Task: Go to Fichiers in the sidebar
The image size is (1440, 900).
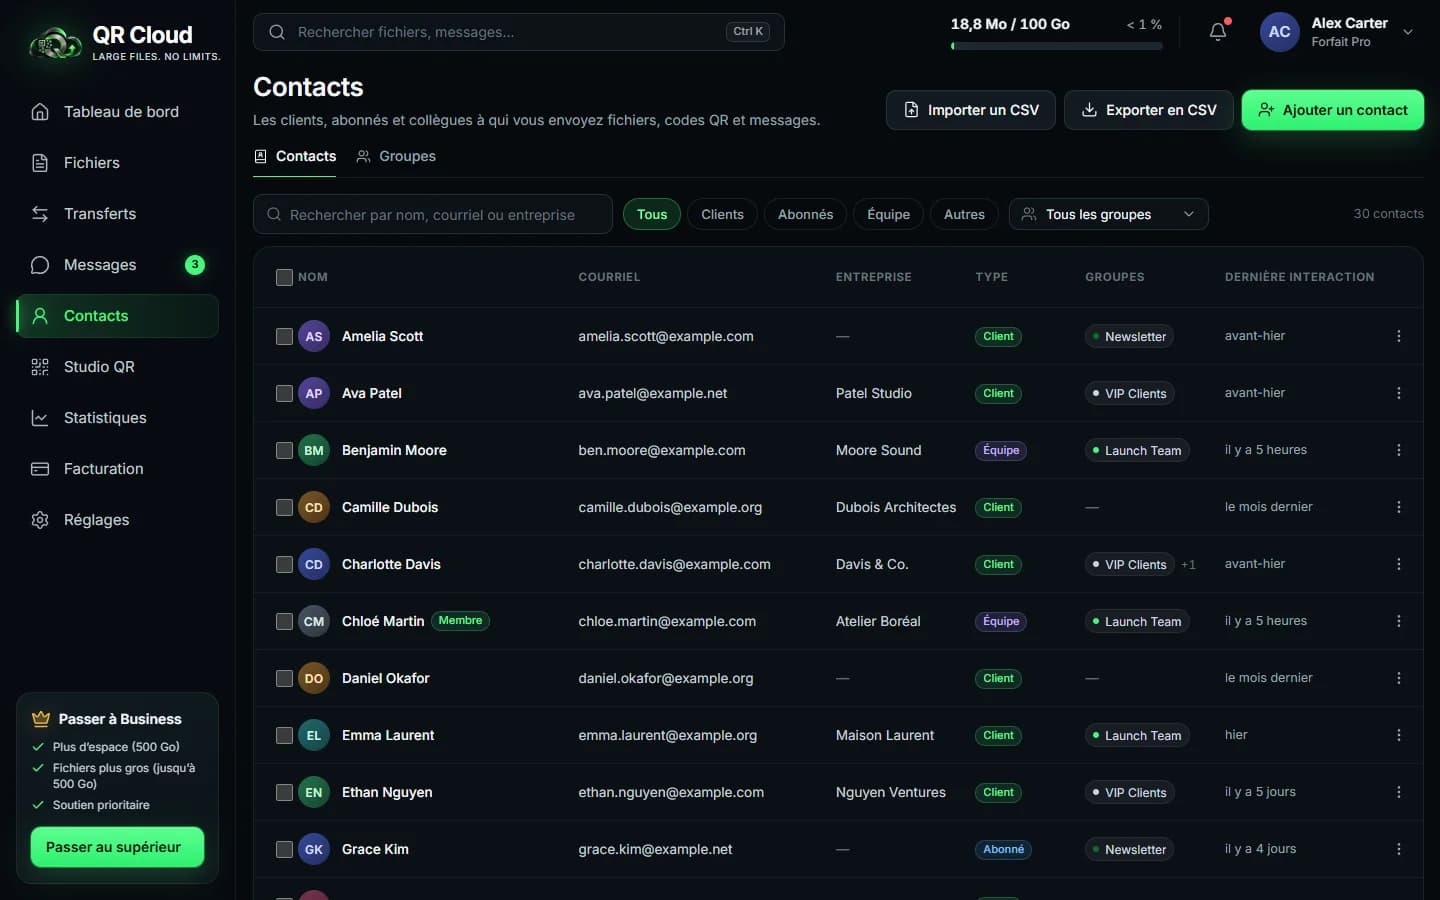Action: pos(118,163)
